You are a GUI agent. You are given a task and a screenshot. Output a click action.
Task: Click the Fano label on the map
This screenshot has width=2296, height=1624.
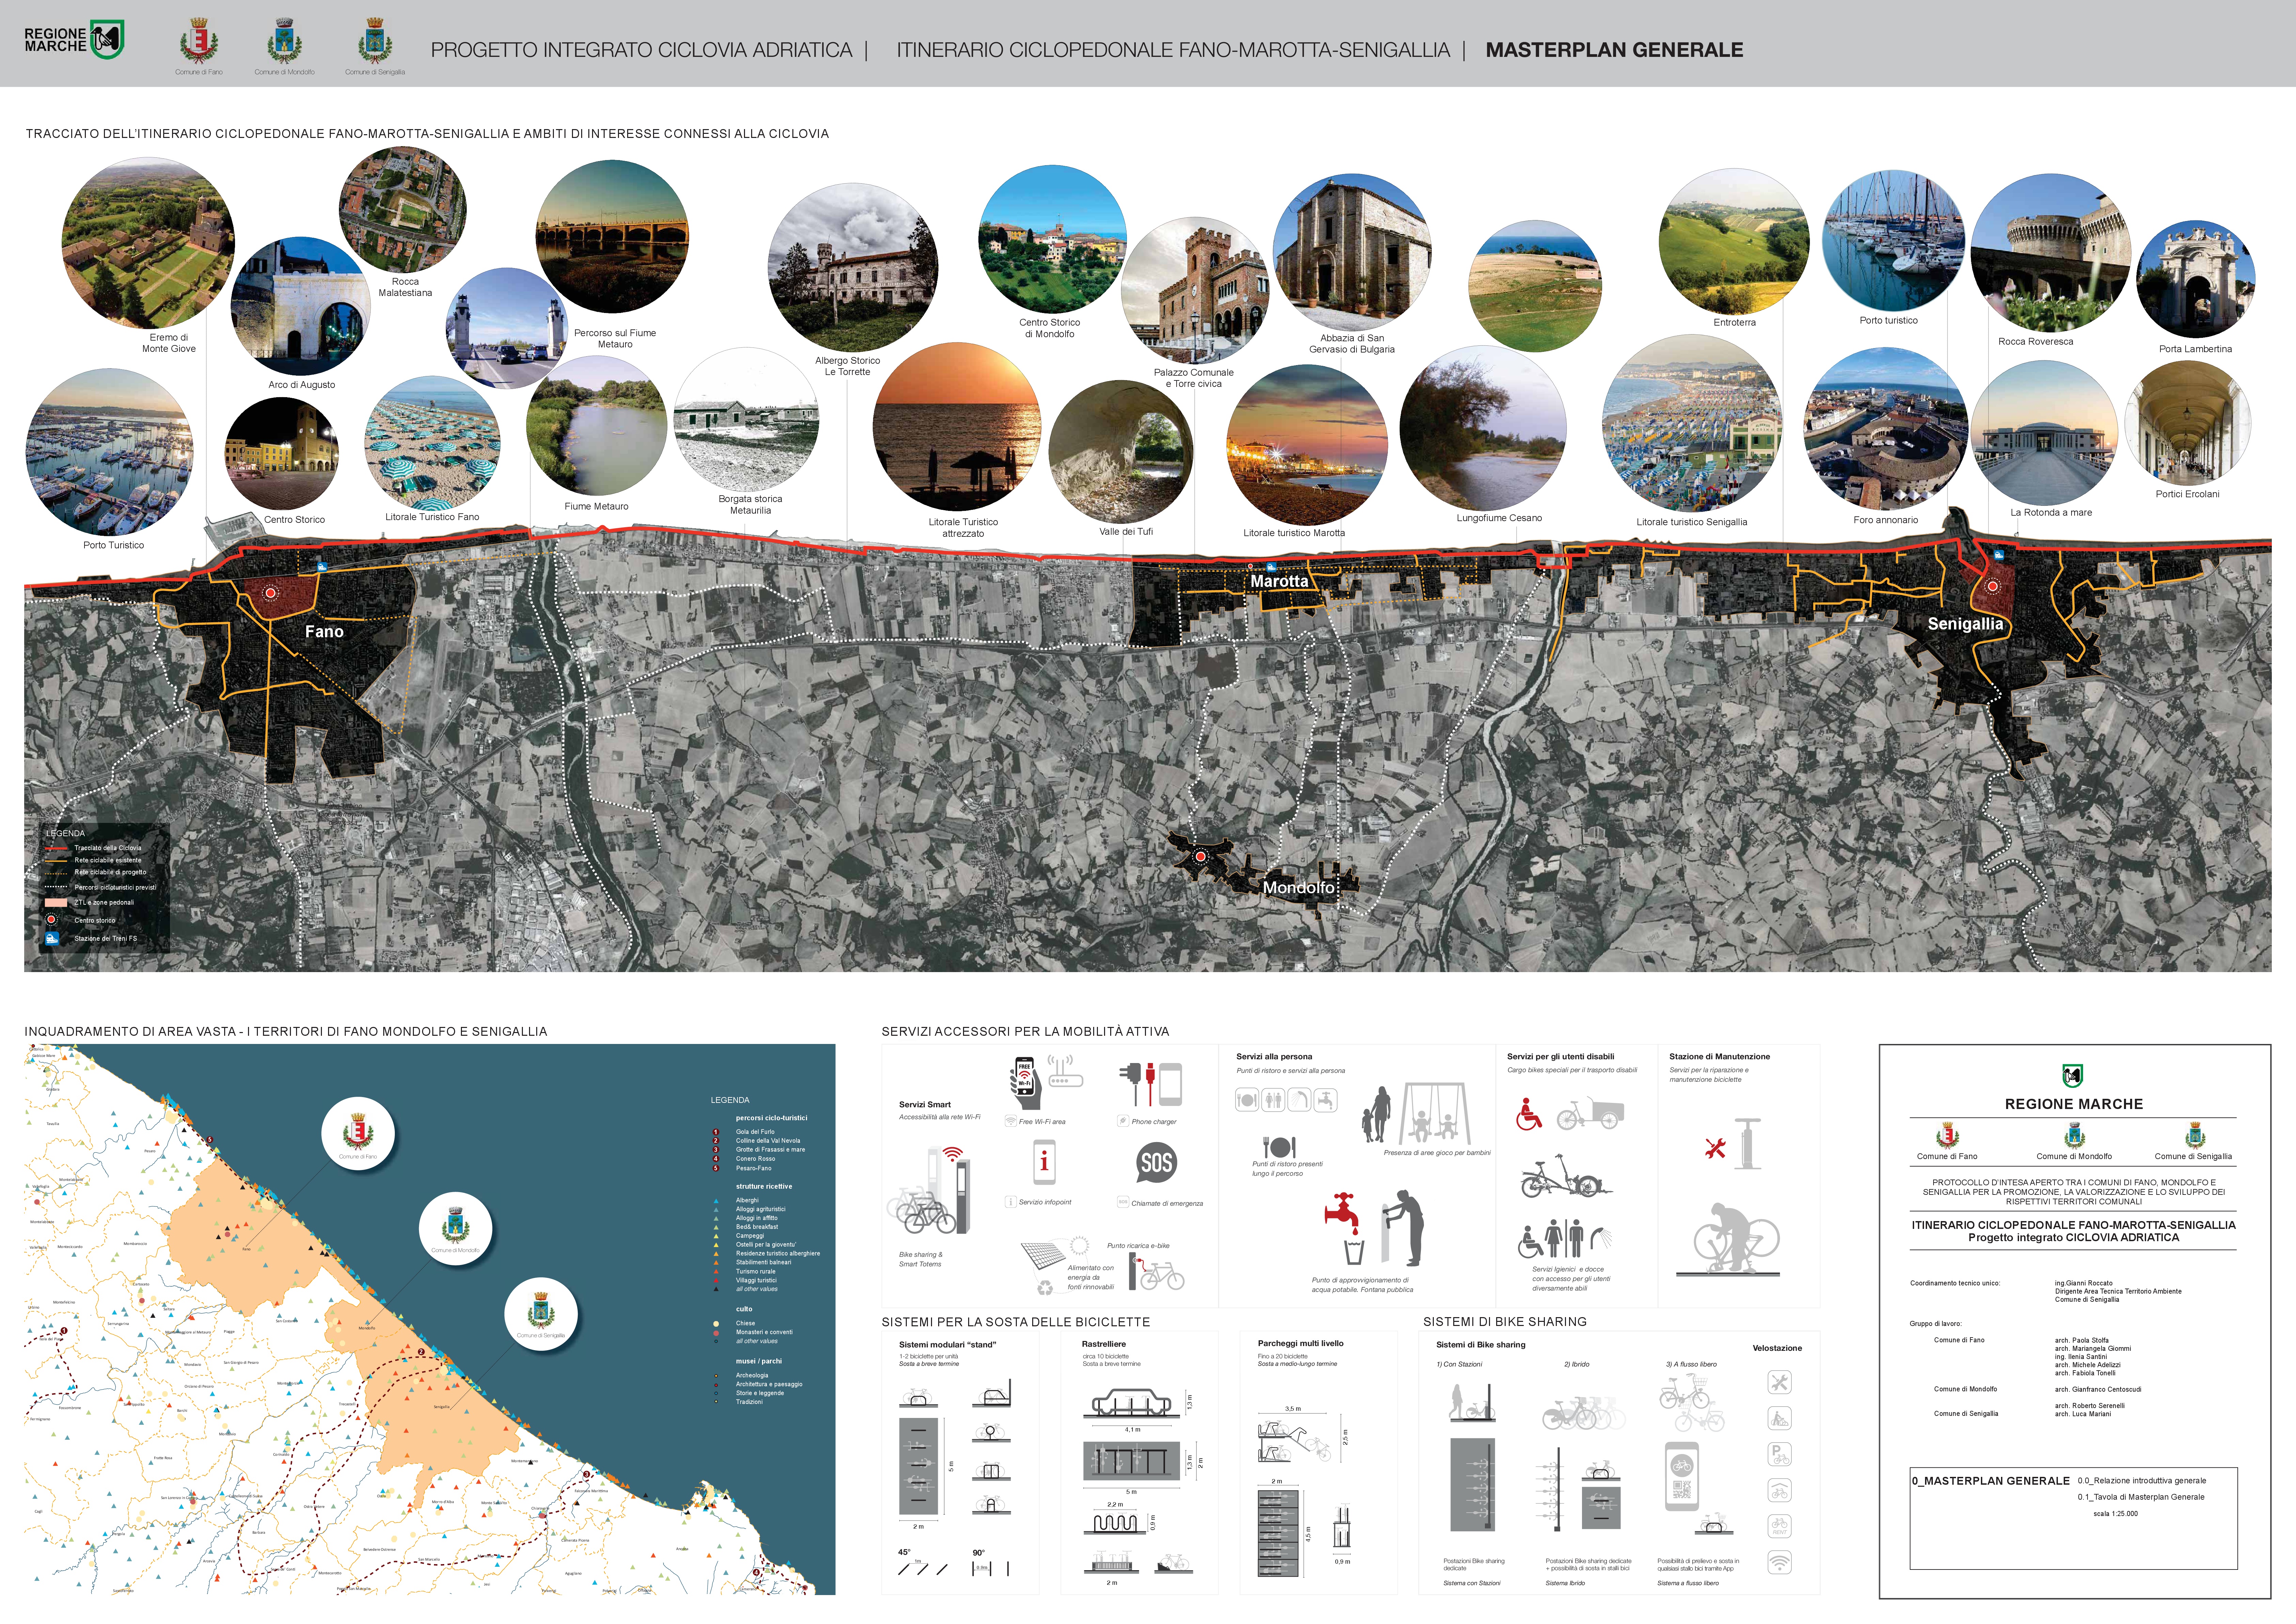coord(324,632)
